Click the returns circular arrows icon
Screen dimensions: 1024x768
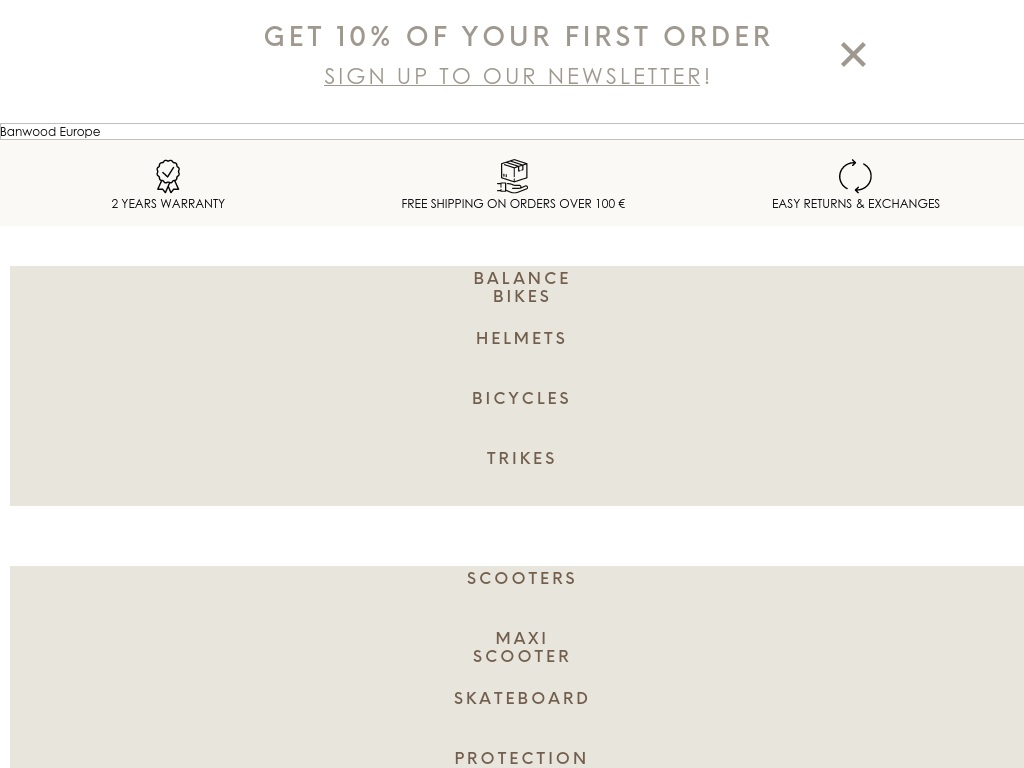click(x=855, y=176)
